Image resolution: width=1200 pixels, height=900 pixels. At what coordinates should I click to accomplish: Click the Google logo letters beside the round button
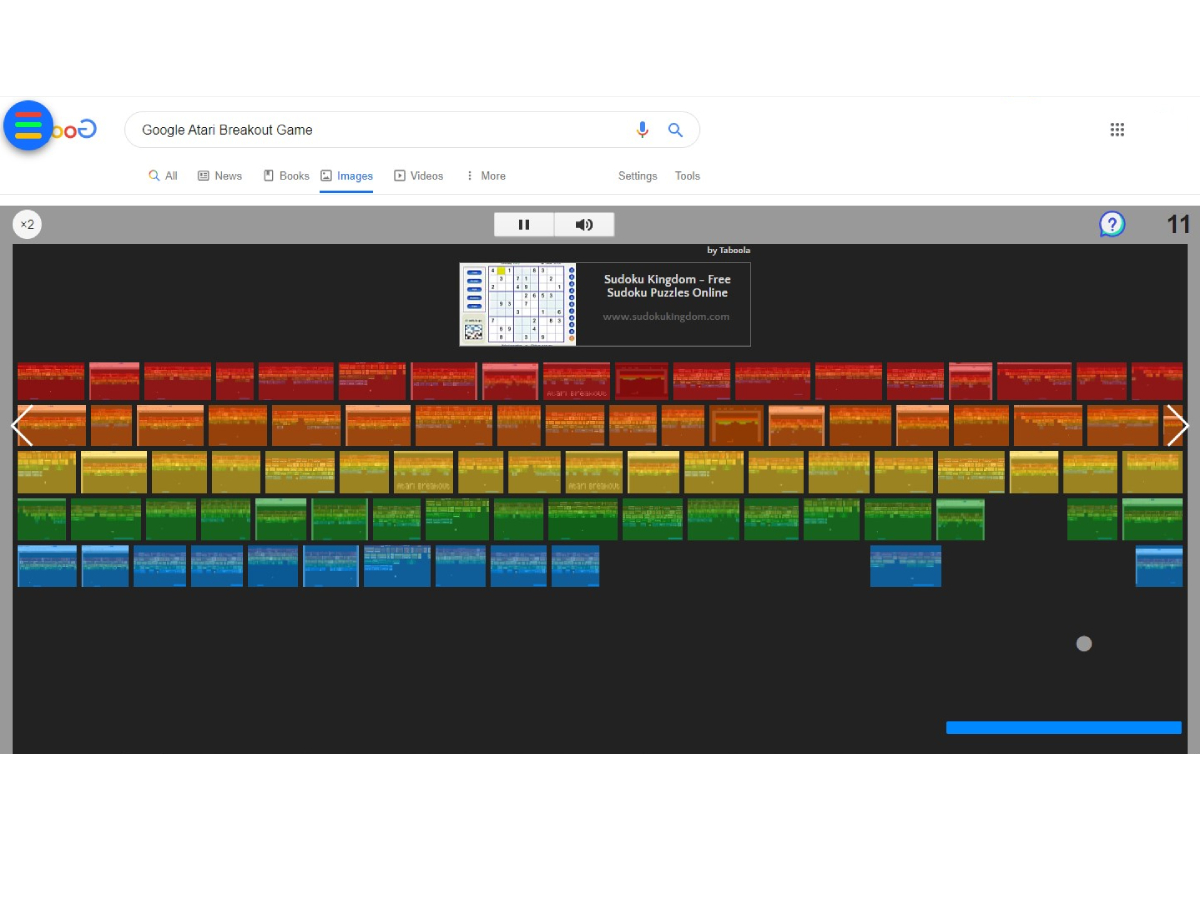(x=76, y=129)
